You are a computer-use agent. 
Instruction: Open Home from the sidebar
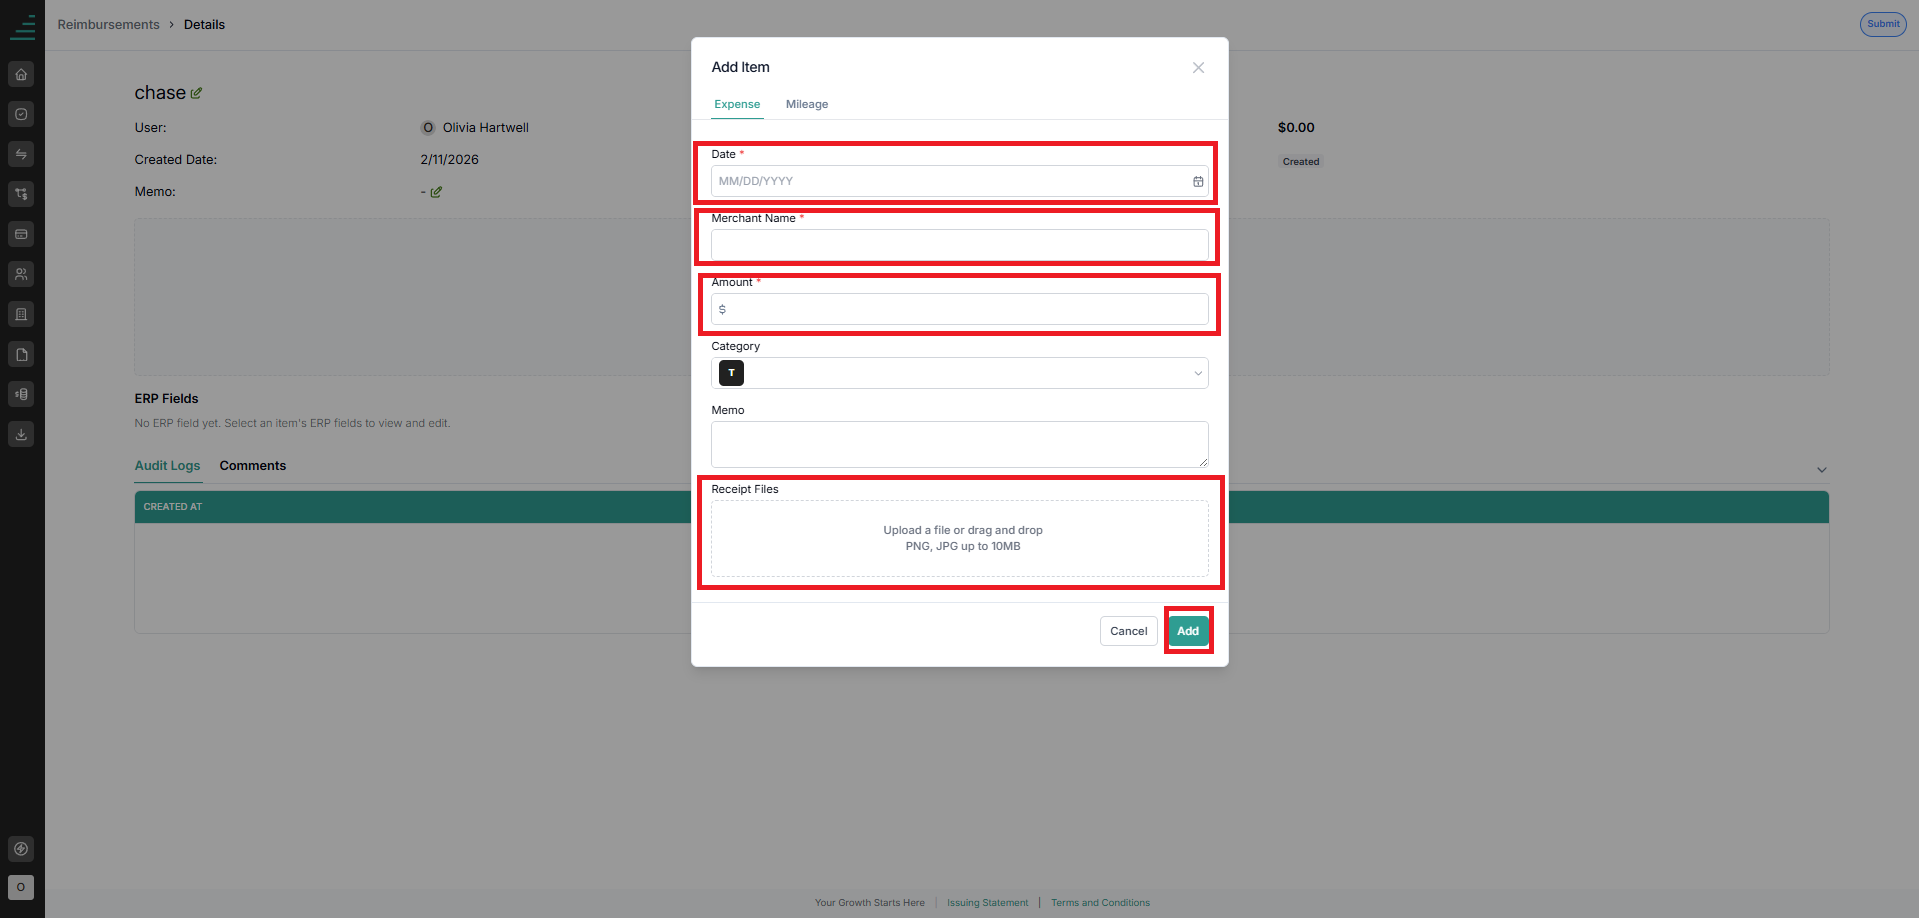pyautogui.click(x=21, y=74)
